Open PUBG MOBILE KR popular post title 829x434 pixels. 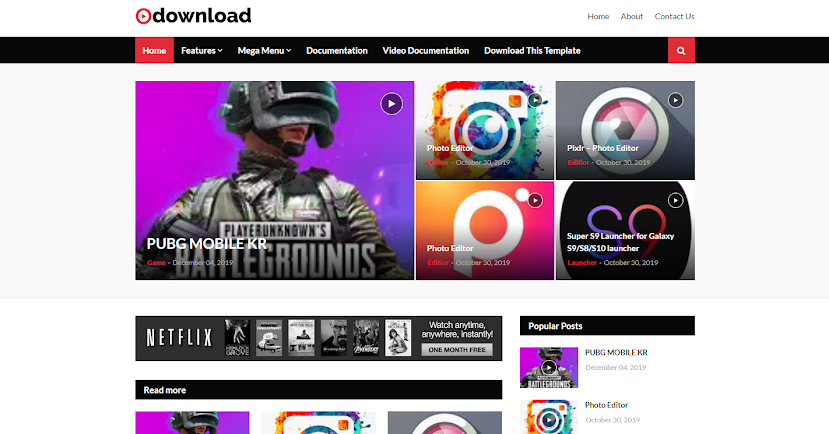pyautogui.click(x=616, y=353)
